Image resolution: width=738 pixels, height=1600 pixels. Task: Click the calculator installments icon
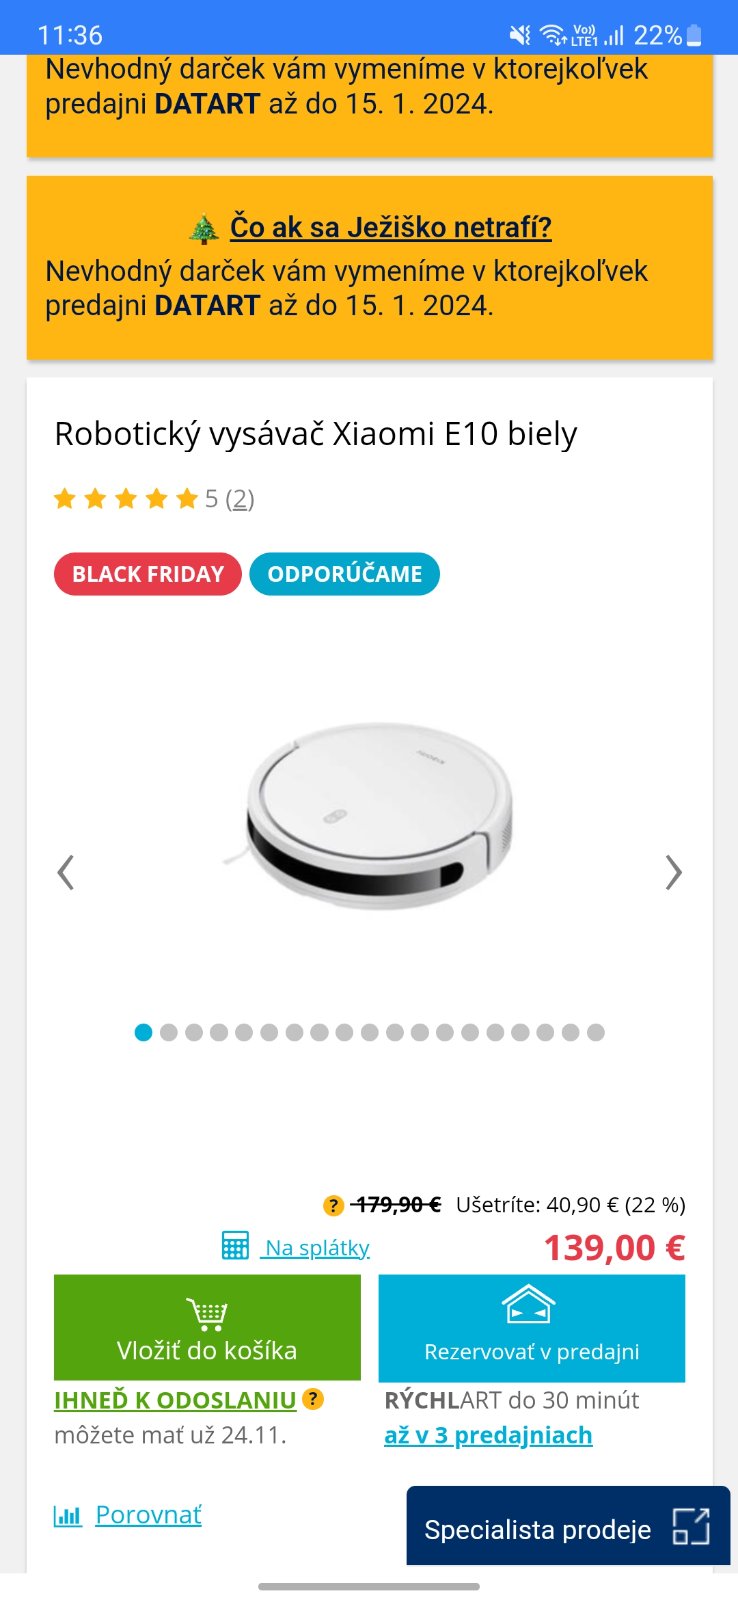(x=235, y=1246)
